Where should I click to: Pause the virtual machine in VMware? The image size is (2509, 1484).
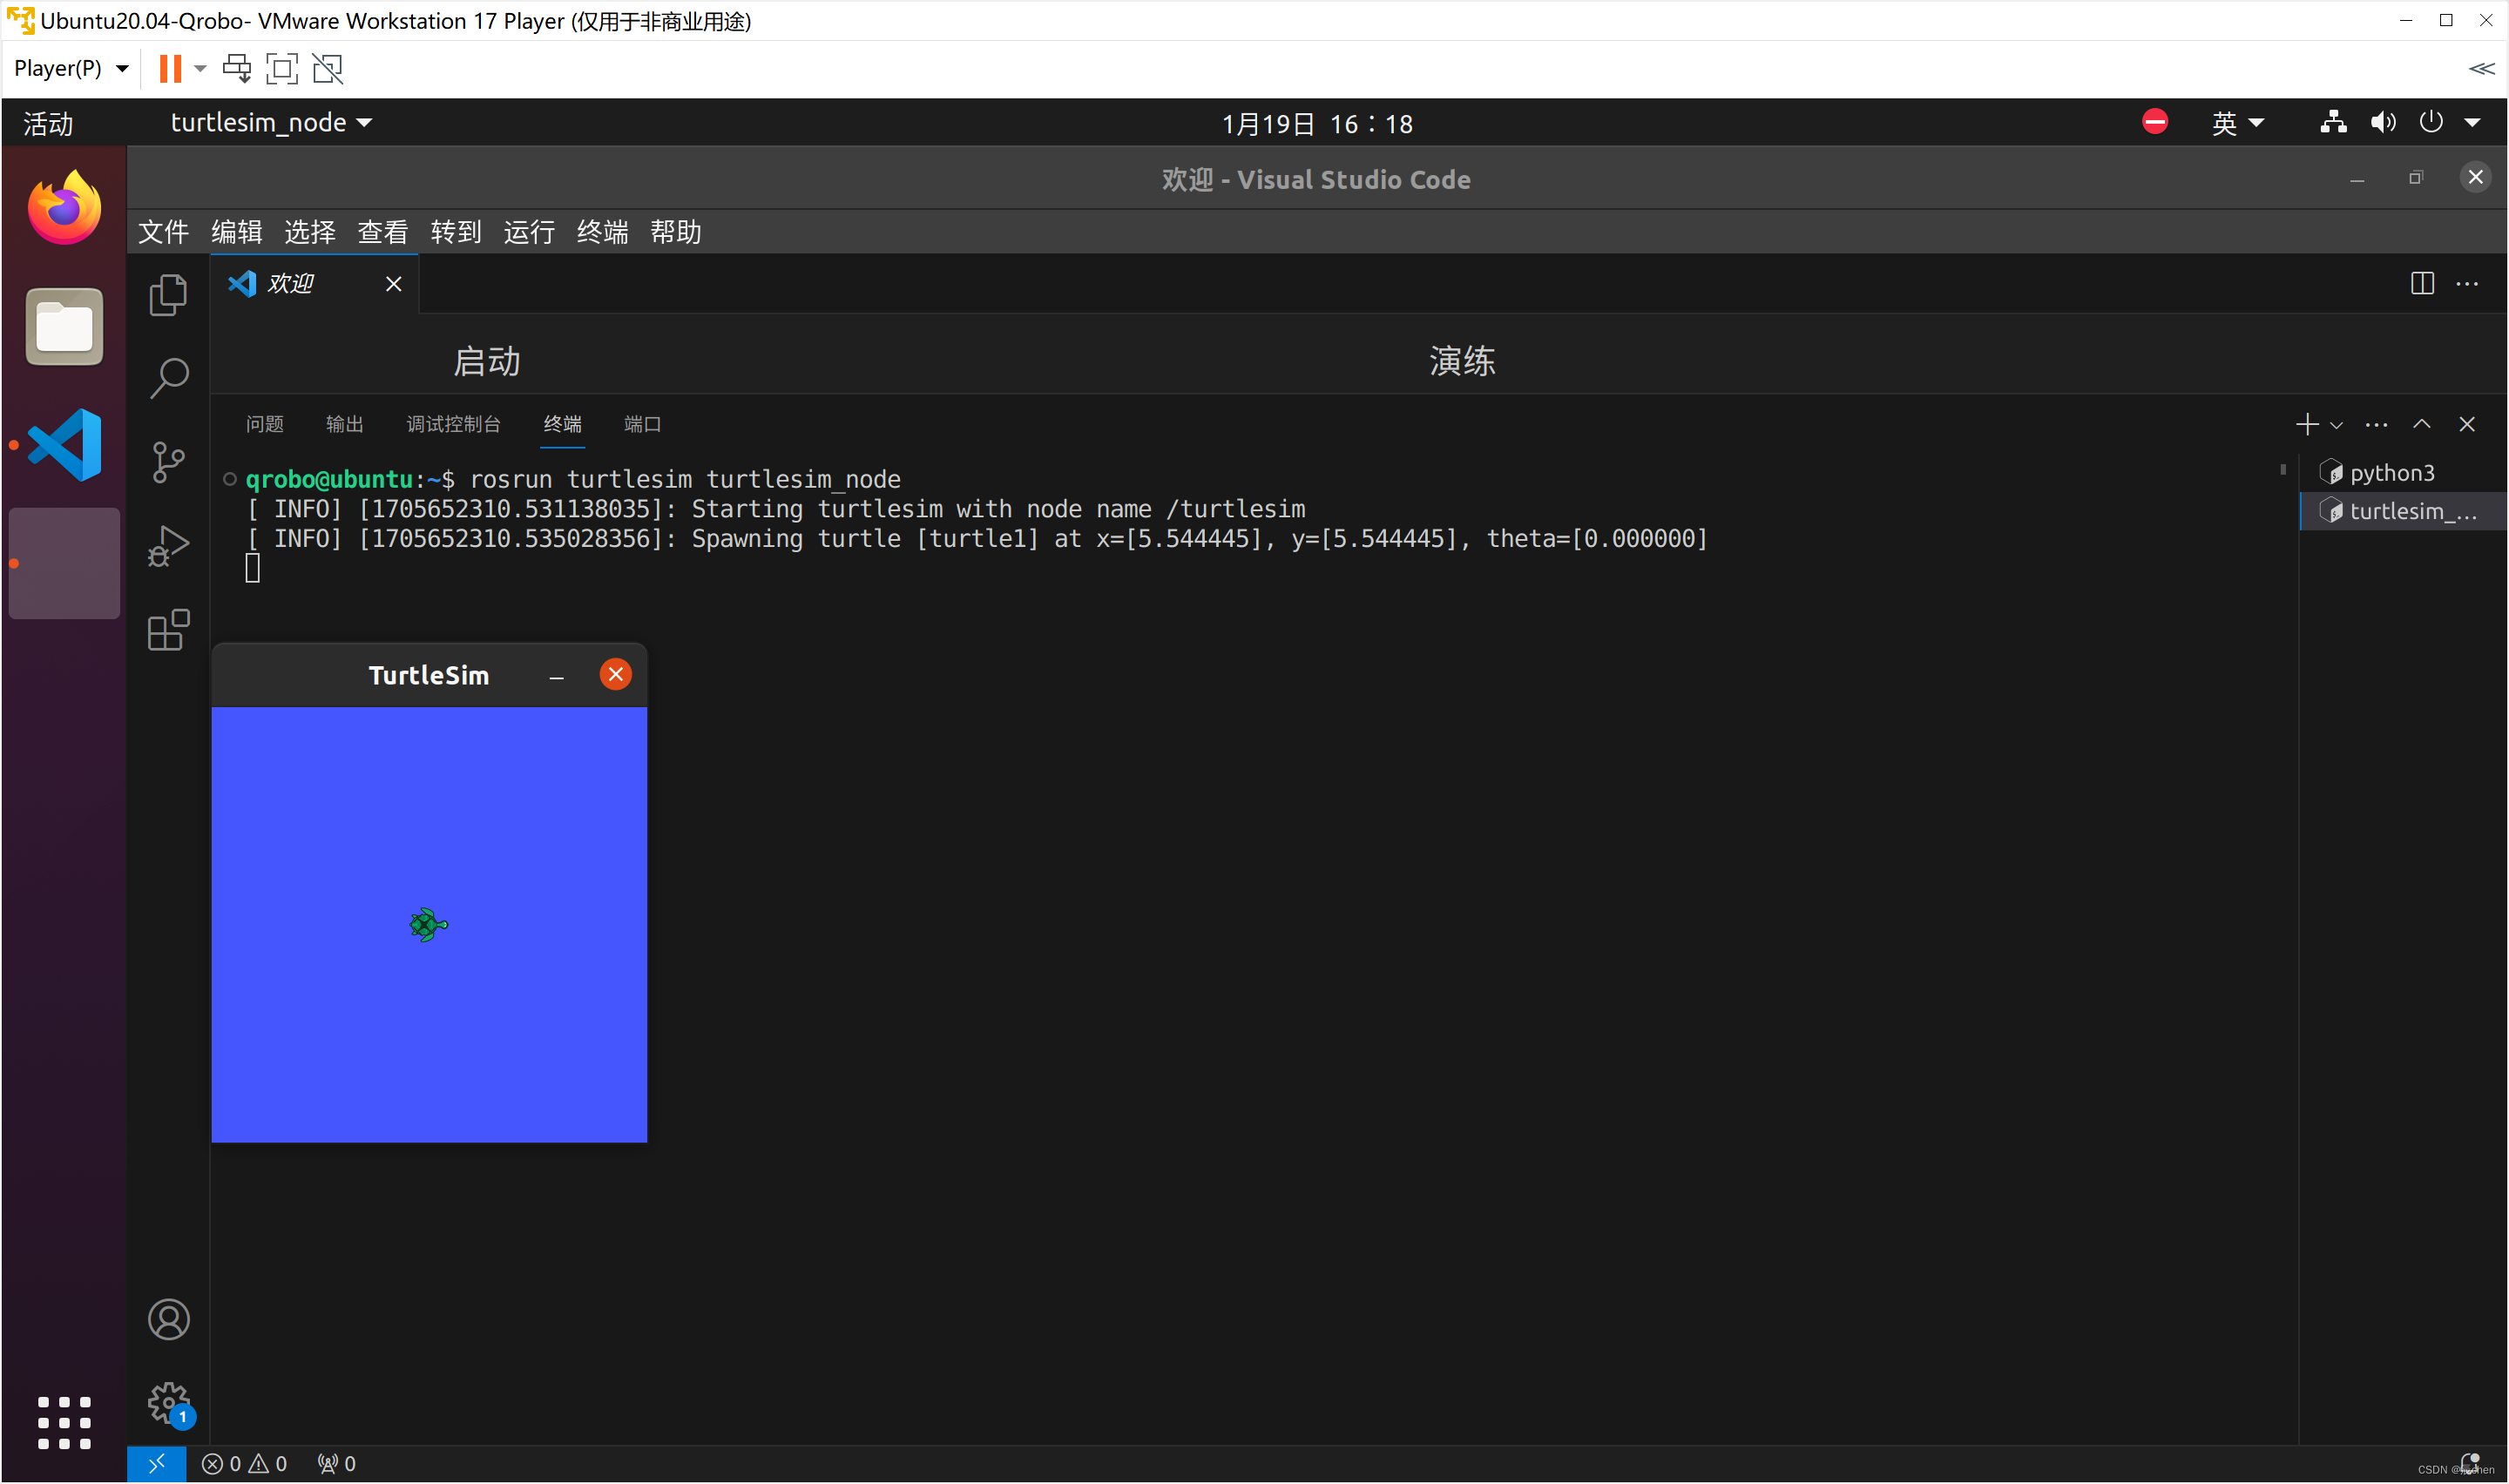pos(170,68)
